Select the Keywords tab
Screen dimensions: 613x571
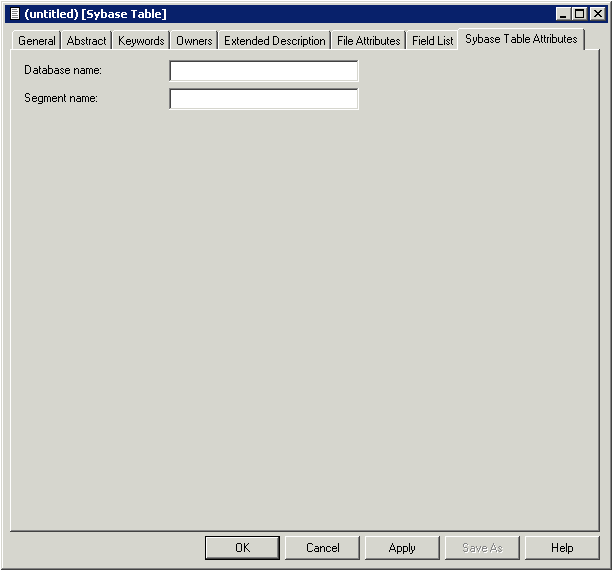[141, 41]
